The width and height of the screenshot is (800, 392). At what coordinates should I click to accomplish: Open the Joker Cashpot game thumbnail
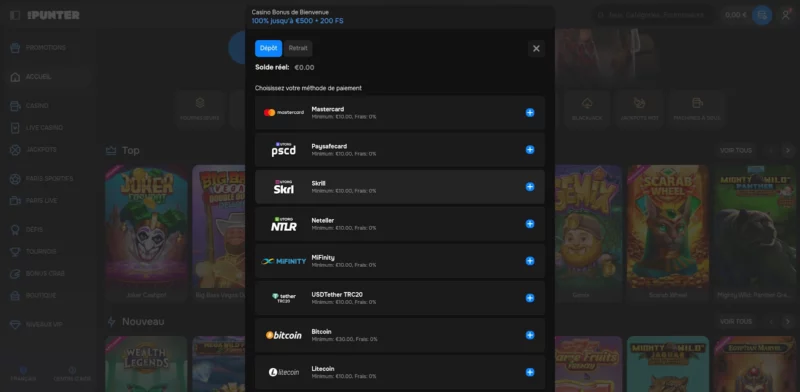(146, 227)
